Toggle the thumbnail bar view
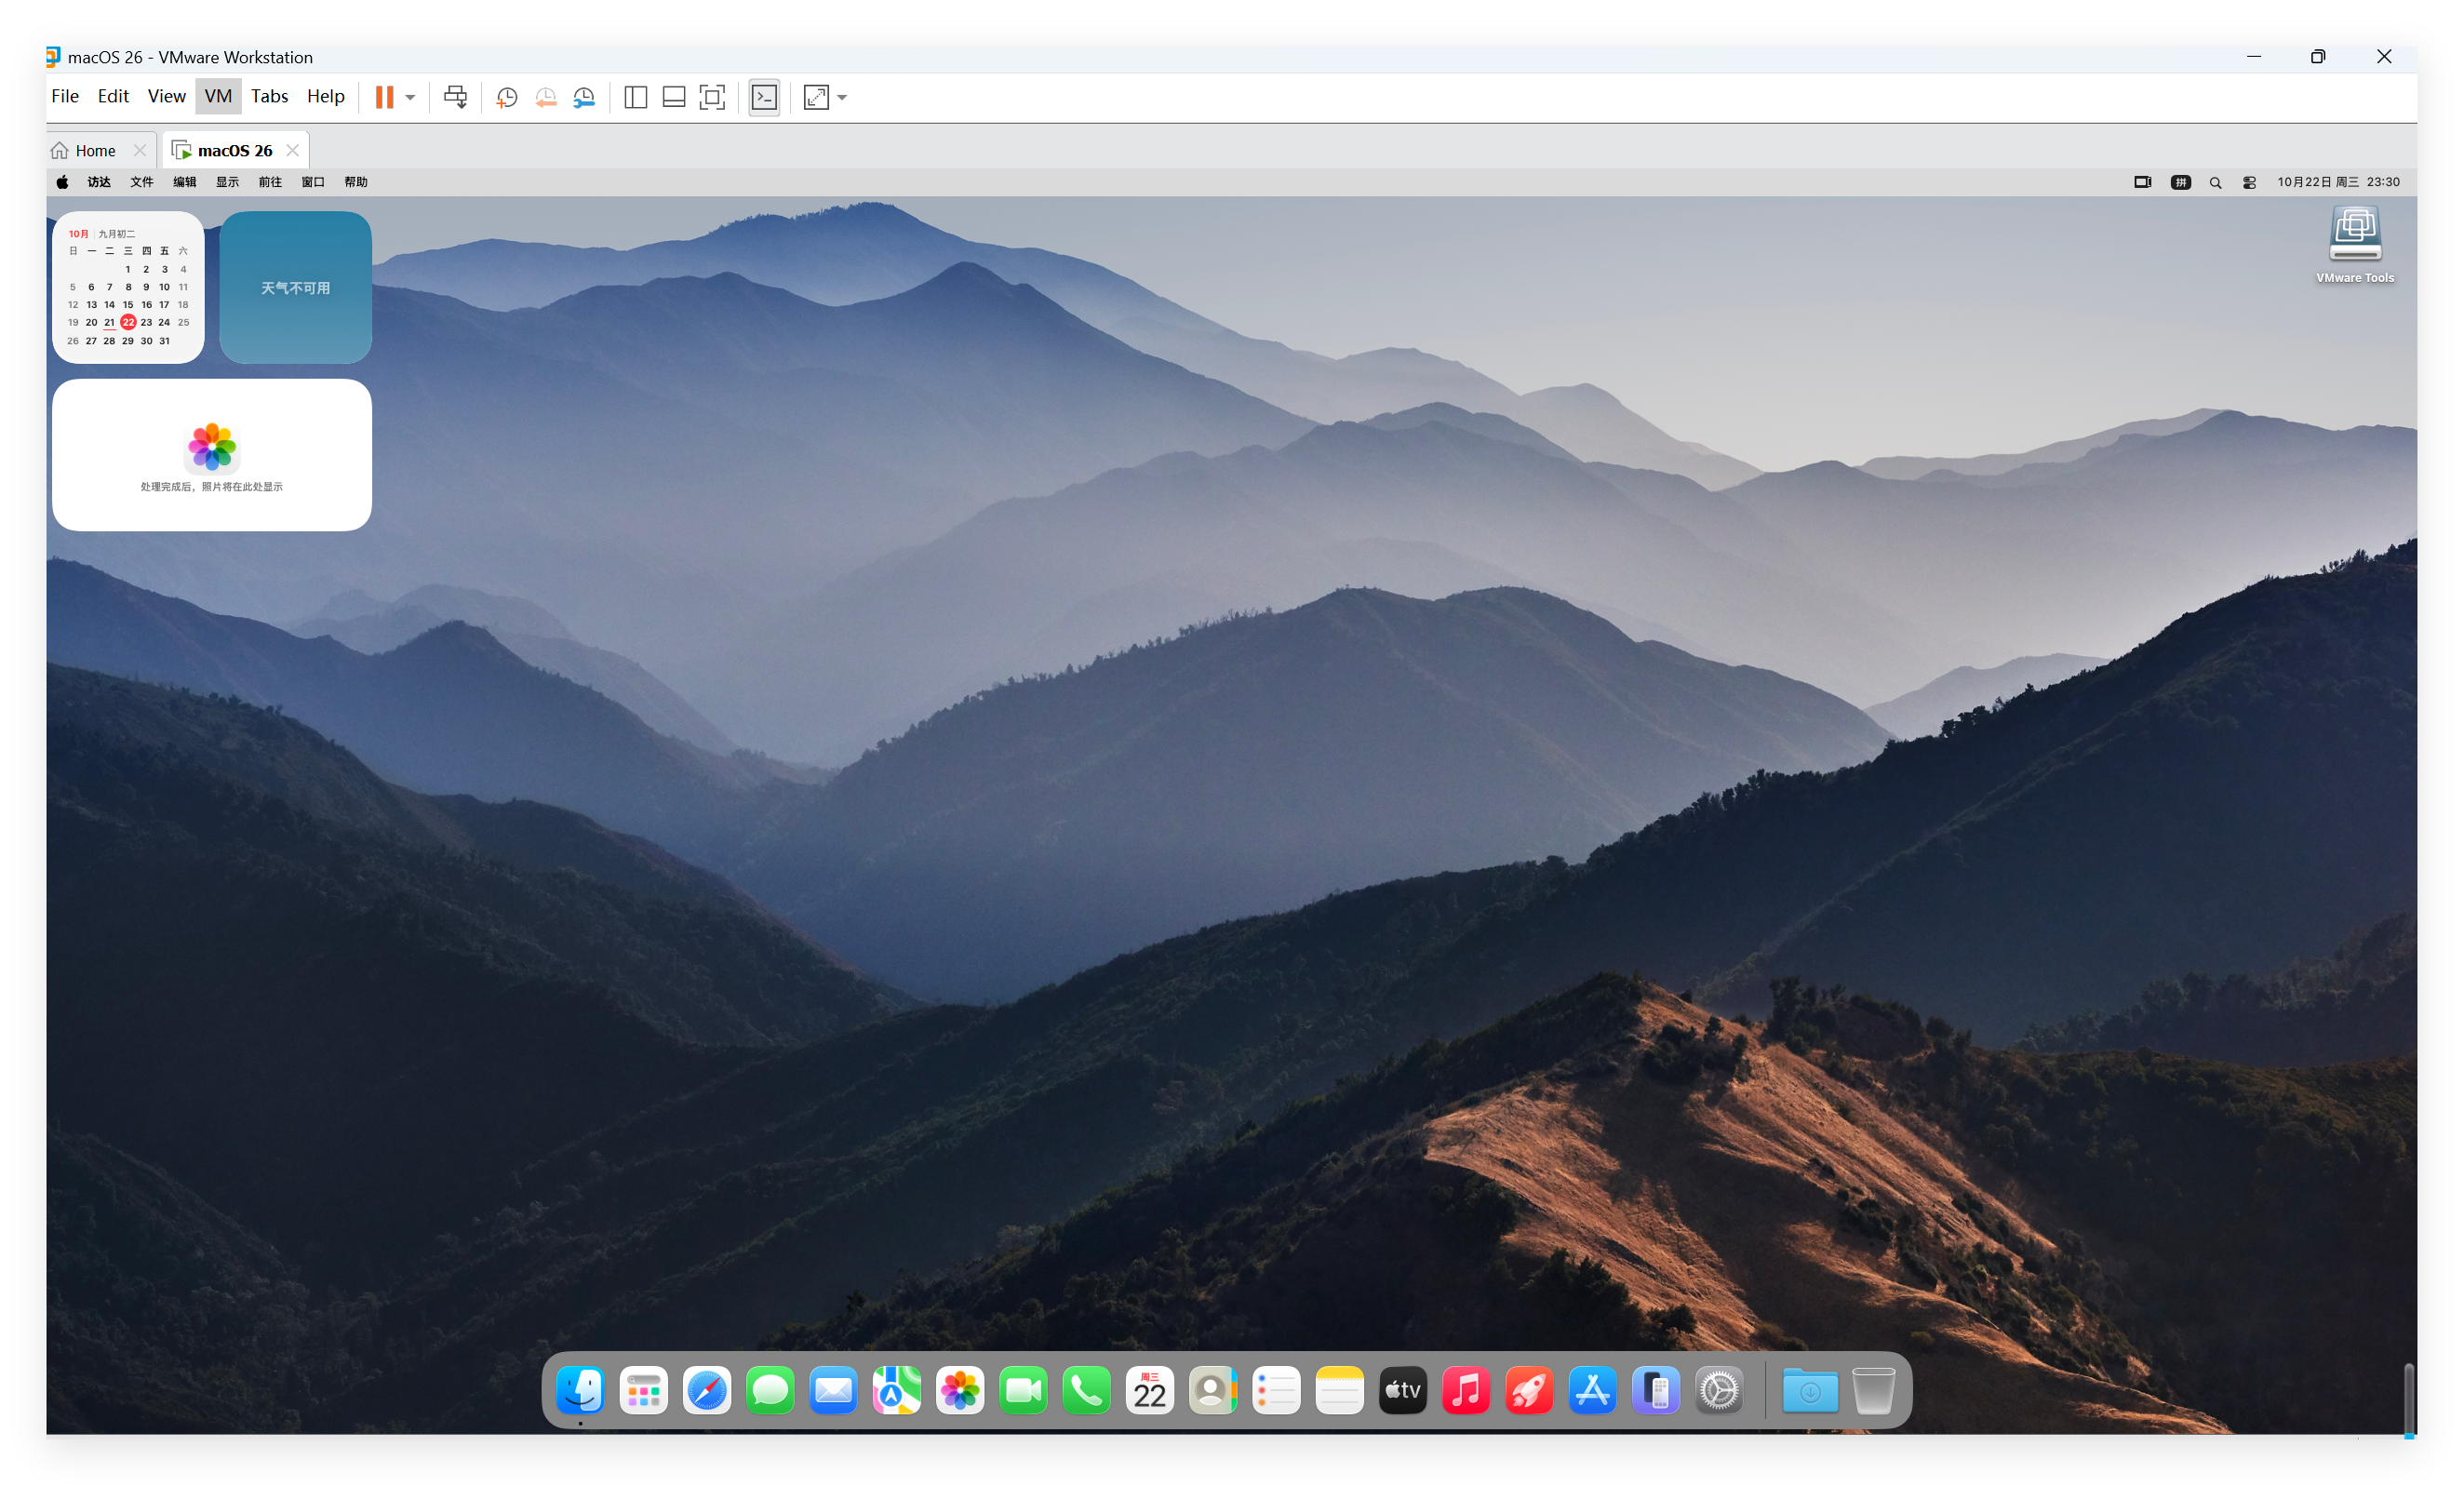 point(674,97)
